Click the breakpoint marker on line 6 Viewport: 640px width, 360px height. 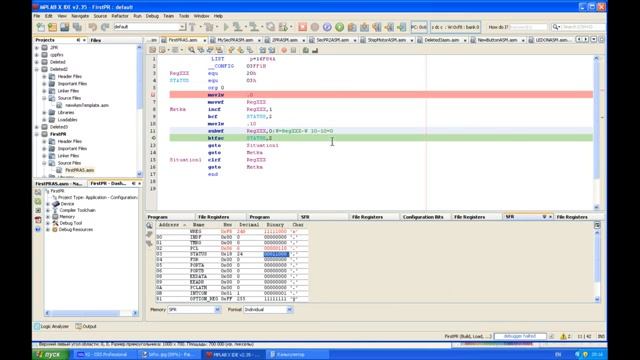[x=153, y=95]
